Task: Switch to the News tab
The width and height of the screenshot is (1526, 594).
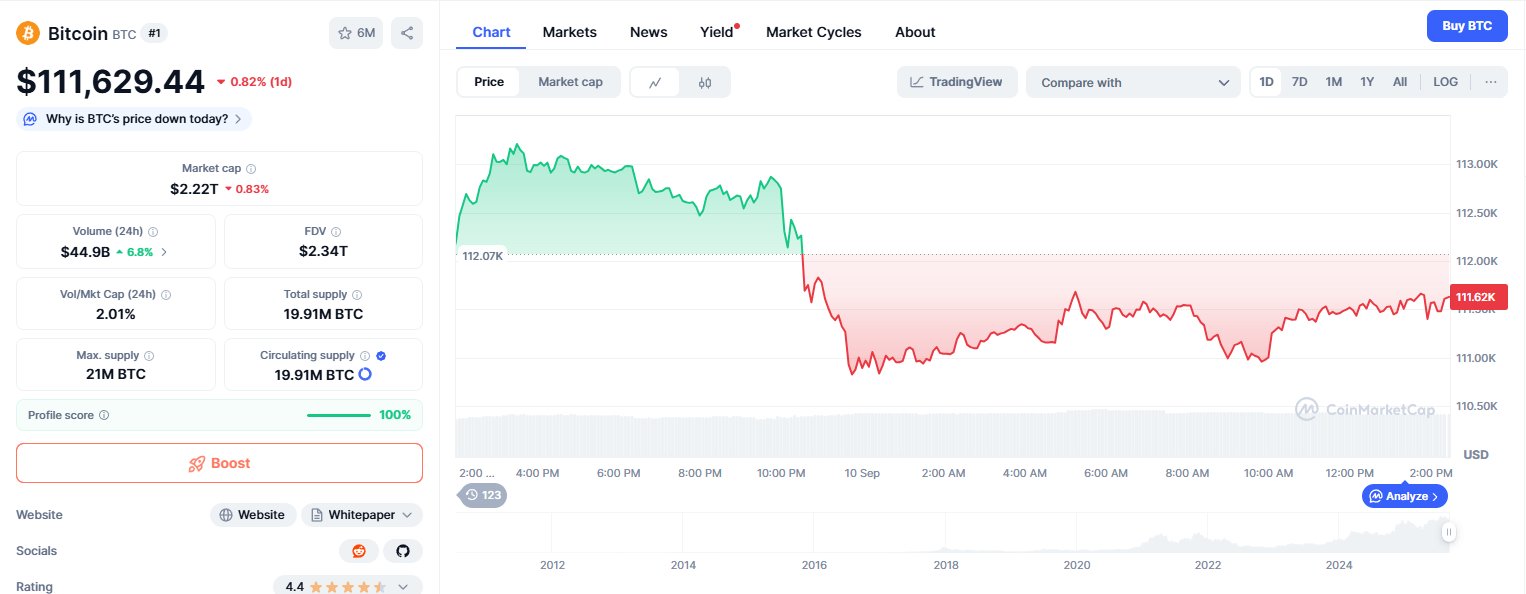Action: pyautogui.click(x=648, y=32)
